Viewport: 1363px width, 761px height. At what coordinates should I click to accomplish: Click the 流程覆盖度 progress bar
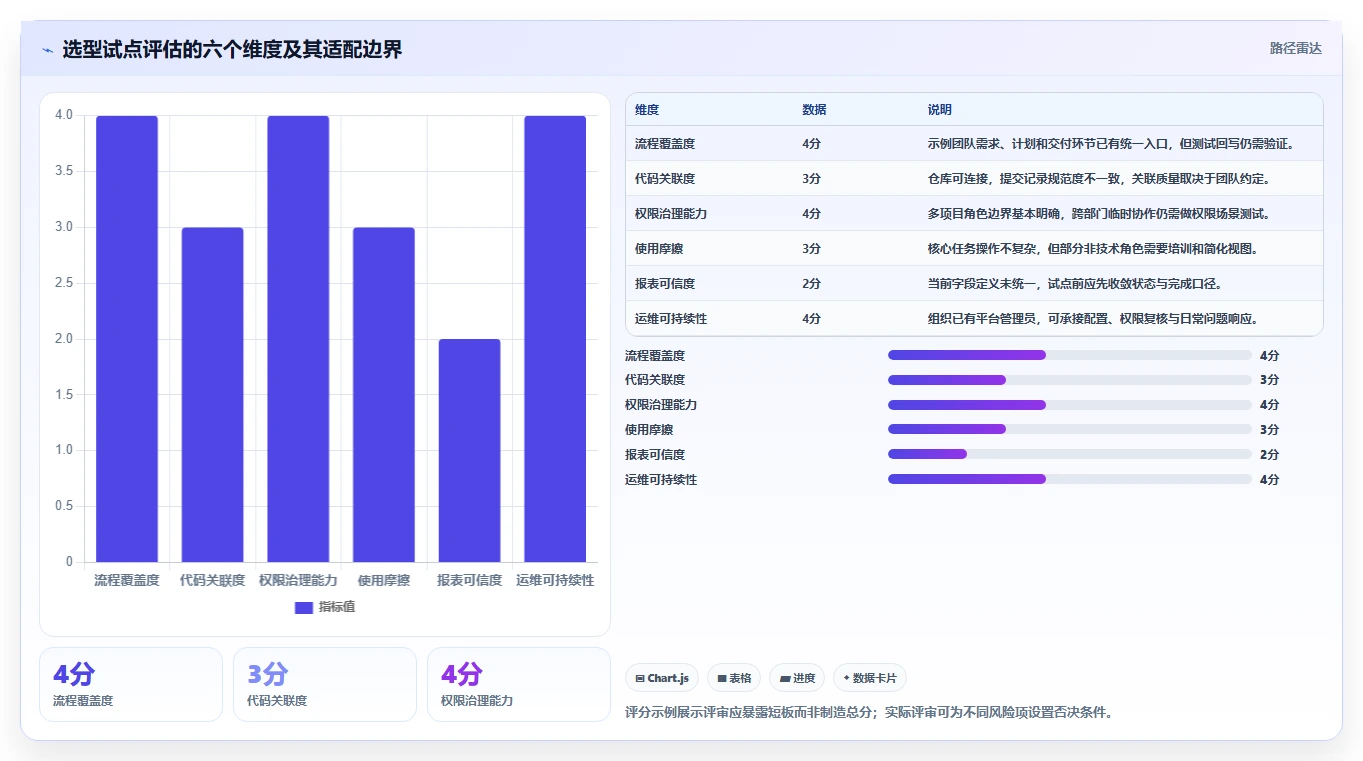tap(1070, 355)
